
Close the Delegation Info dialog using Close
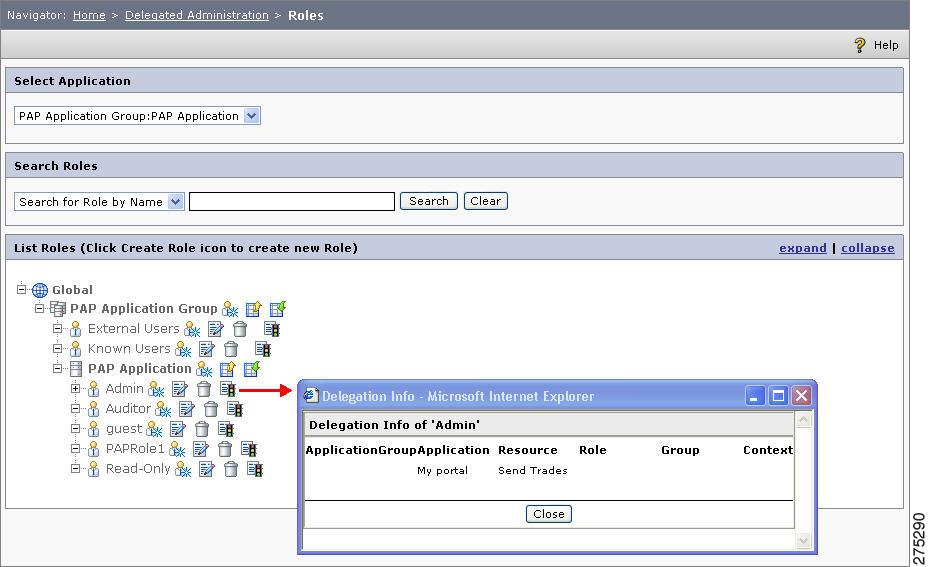click(549, 514)
